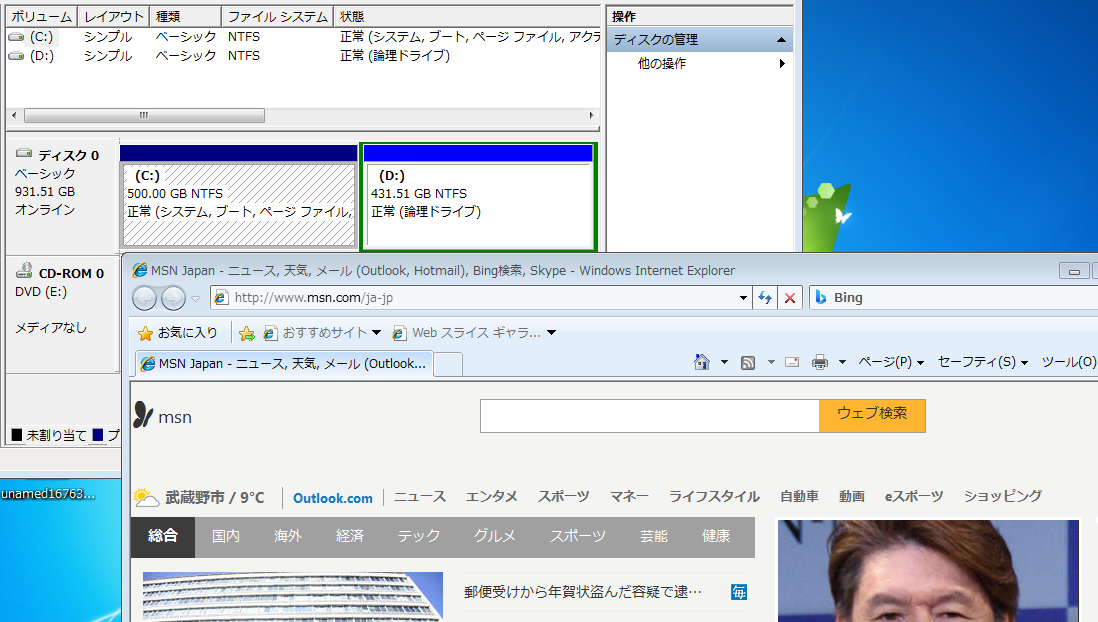
Task: Click the Add to Favorites Bar star icon
Action: coord(246,333)
